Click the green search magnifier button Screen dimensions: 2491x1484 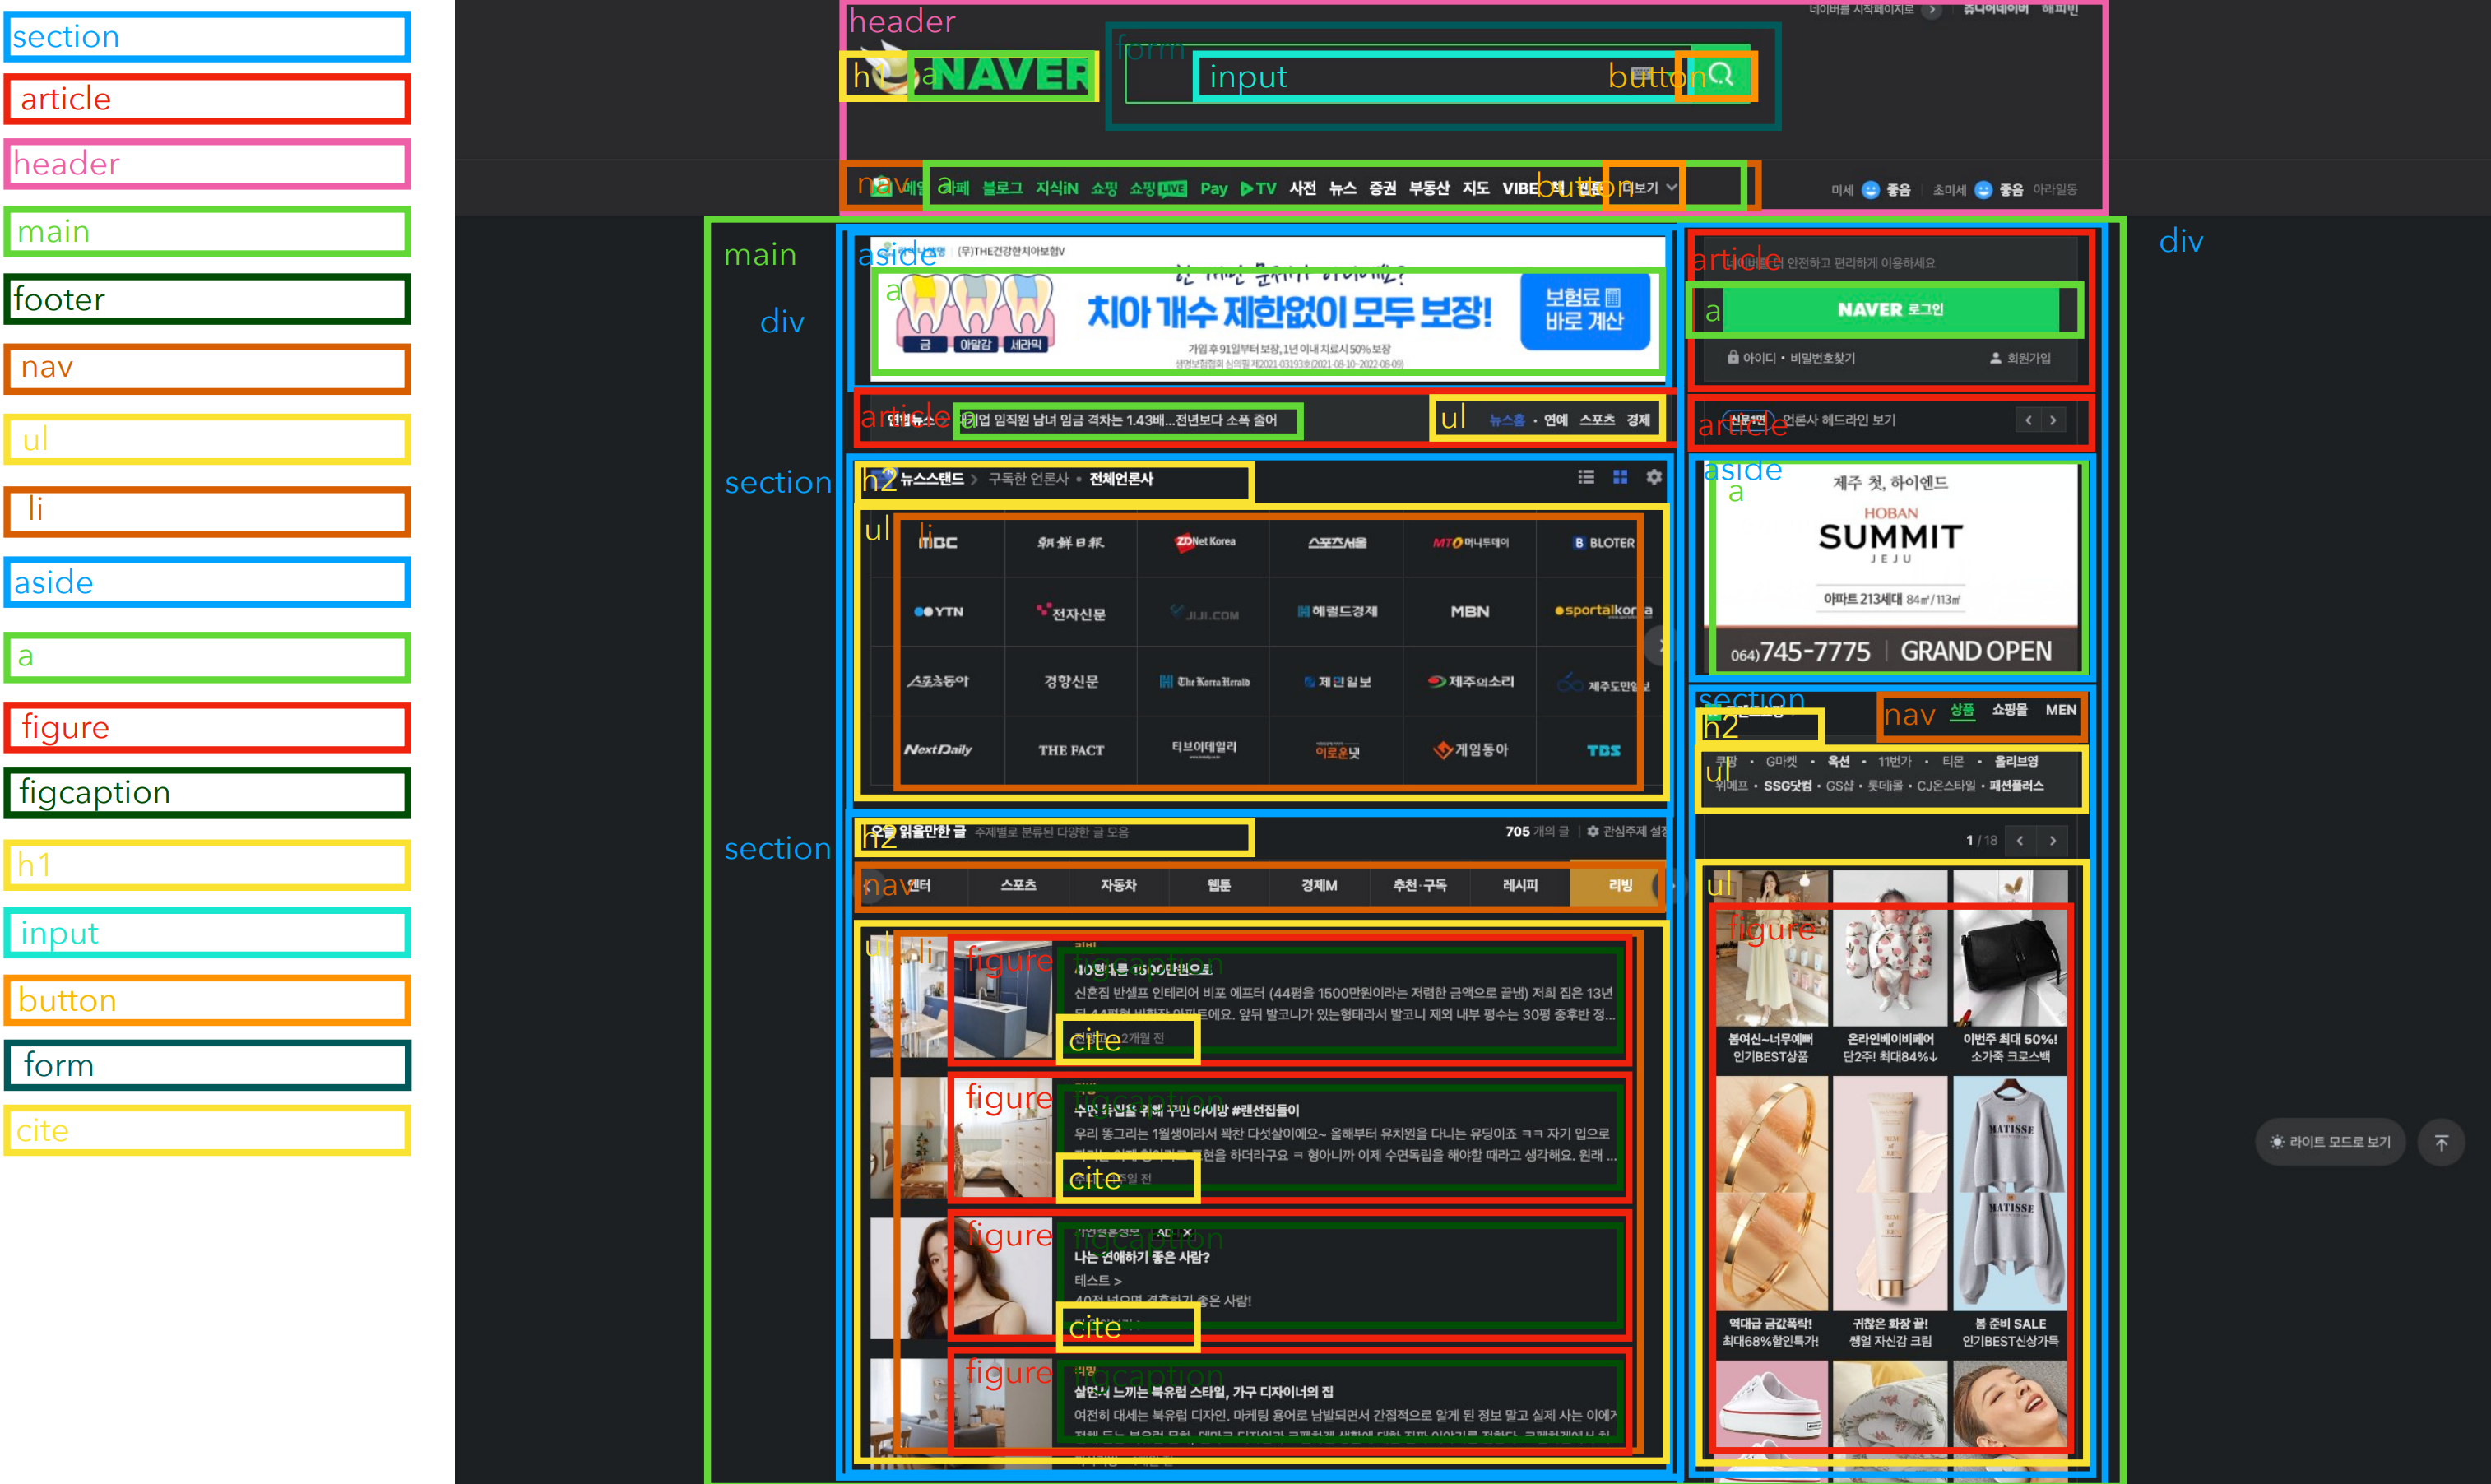(x=1720, y=74)
